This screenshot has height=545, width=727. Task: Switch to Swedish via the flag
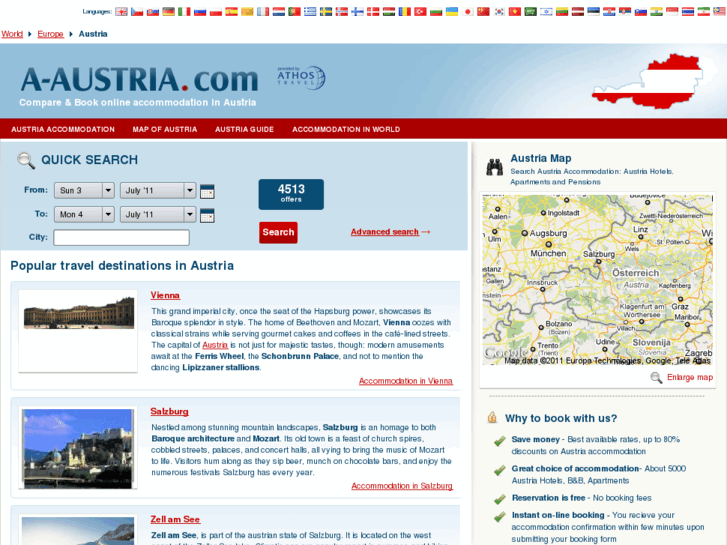pos(326,12)
